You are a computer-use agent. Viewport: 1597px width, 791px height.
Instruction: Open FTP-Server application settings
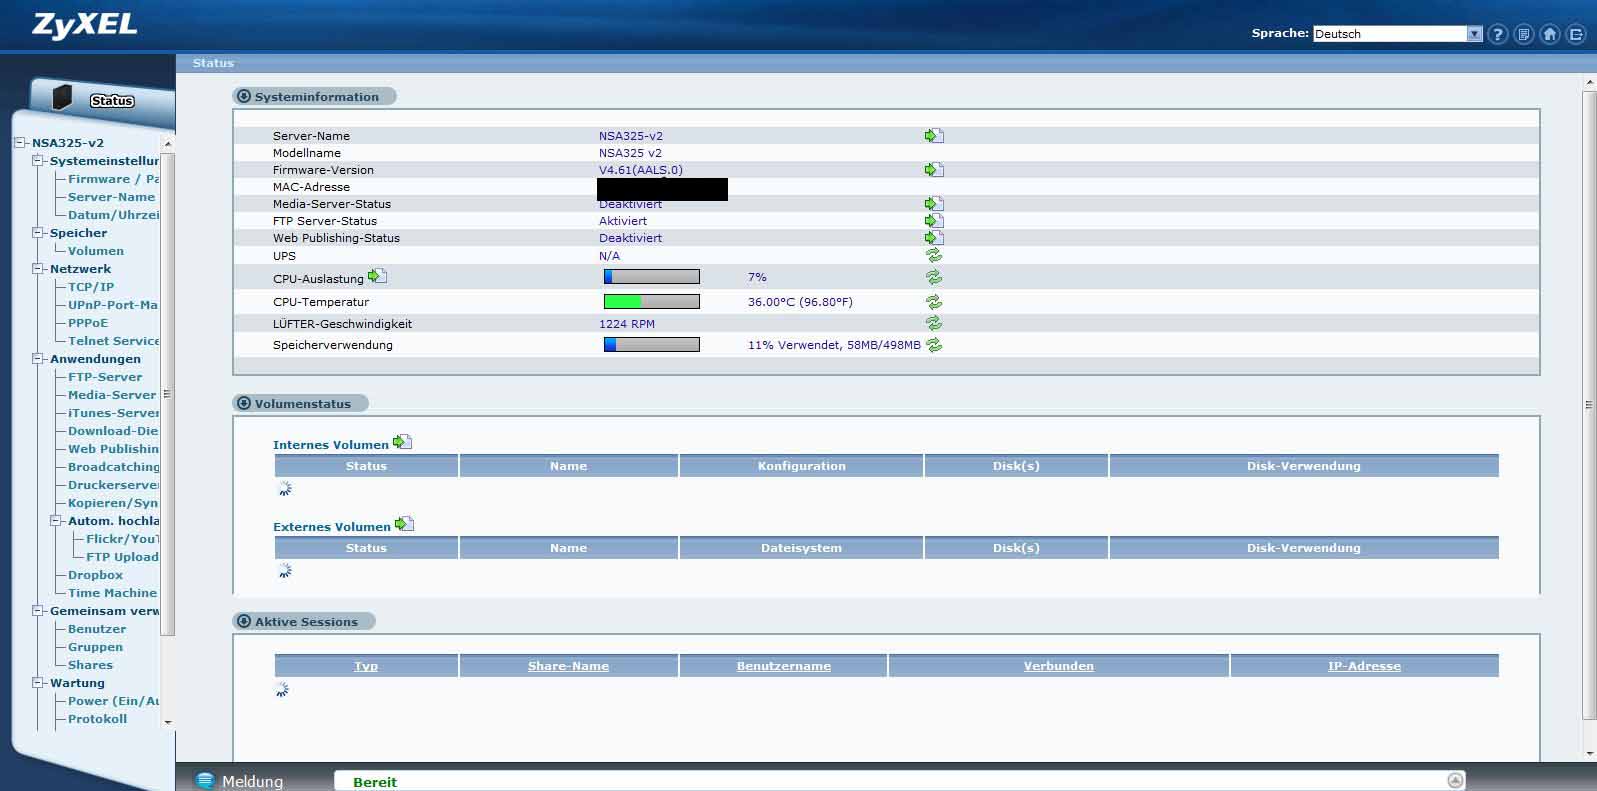pos(105,377)
